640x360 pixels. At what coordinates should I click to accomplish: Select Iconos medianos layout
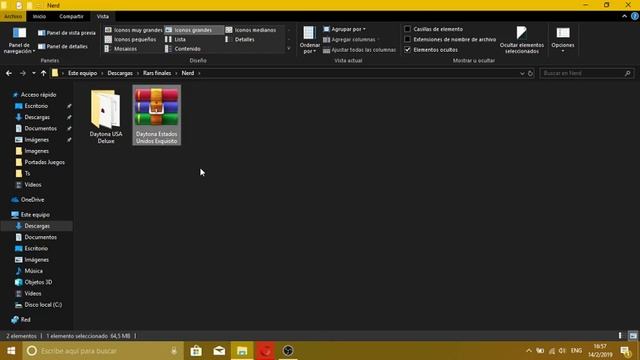click(251, 30)
